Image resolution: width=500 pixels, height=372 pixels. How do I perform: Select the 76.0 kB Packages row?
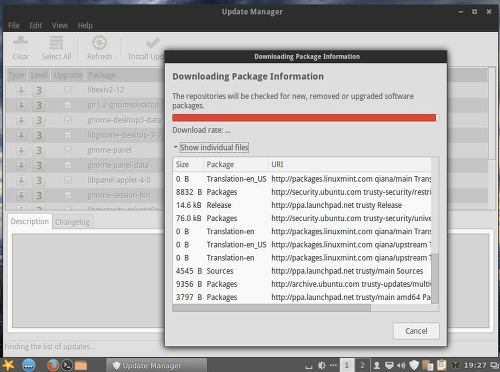tap(302, 218)
